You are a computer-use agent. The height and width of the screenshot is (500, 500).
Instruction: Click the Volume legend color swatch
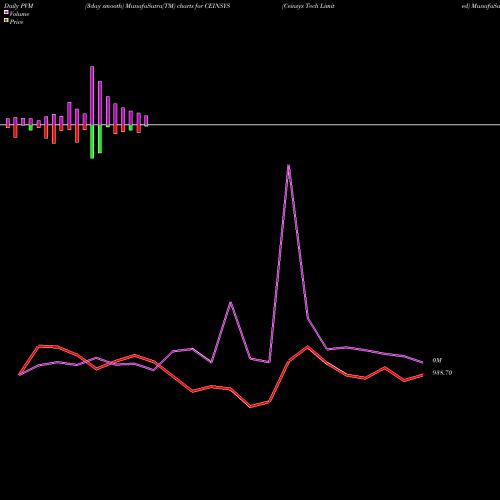(x=6, y=12)
